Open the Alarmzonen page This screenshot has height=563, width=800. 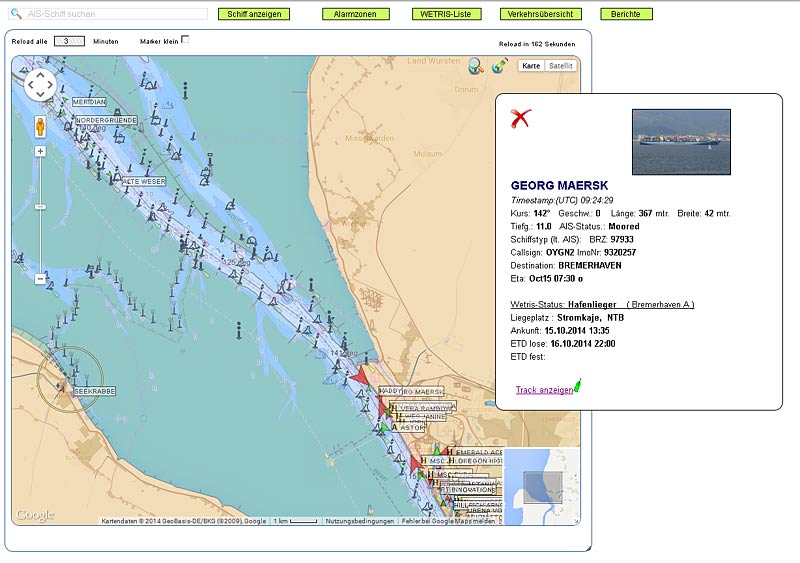pyautogui.click(x=355, y=14)
